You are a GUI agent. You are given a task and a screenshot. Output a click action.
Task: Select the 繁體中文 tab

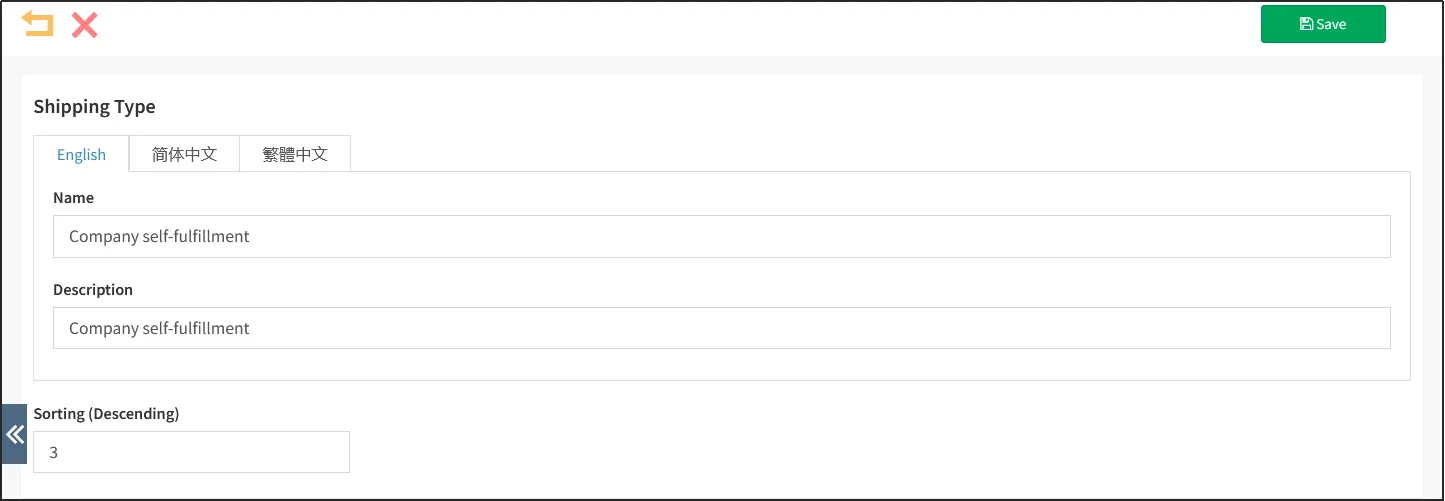[x=295, y=154]
